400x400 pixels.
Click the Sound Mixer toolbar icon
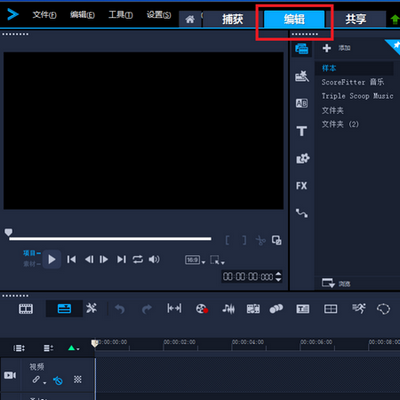(x=228, y=309)
